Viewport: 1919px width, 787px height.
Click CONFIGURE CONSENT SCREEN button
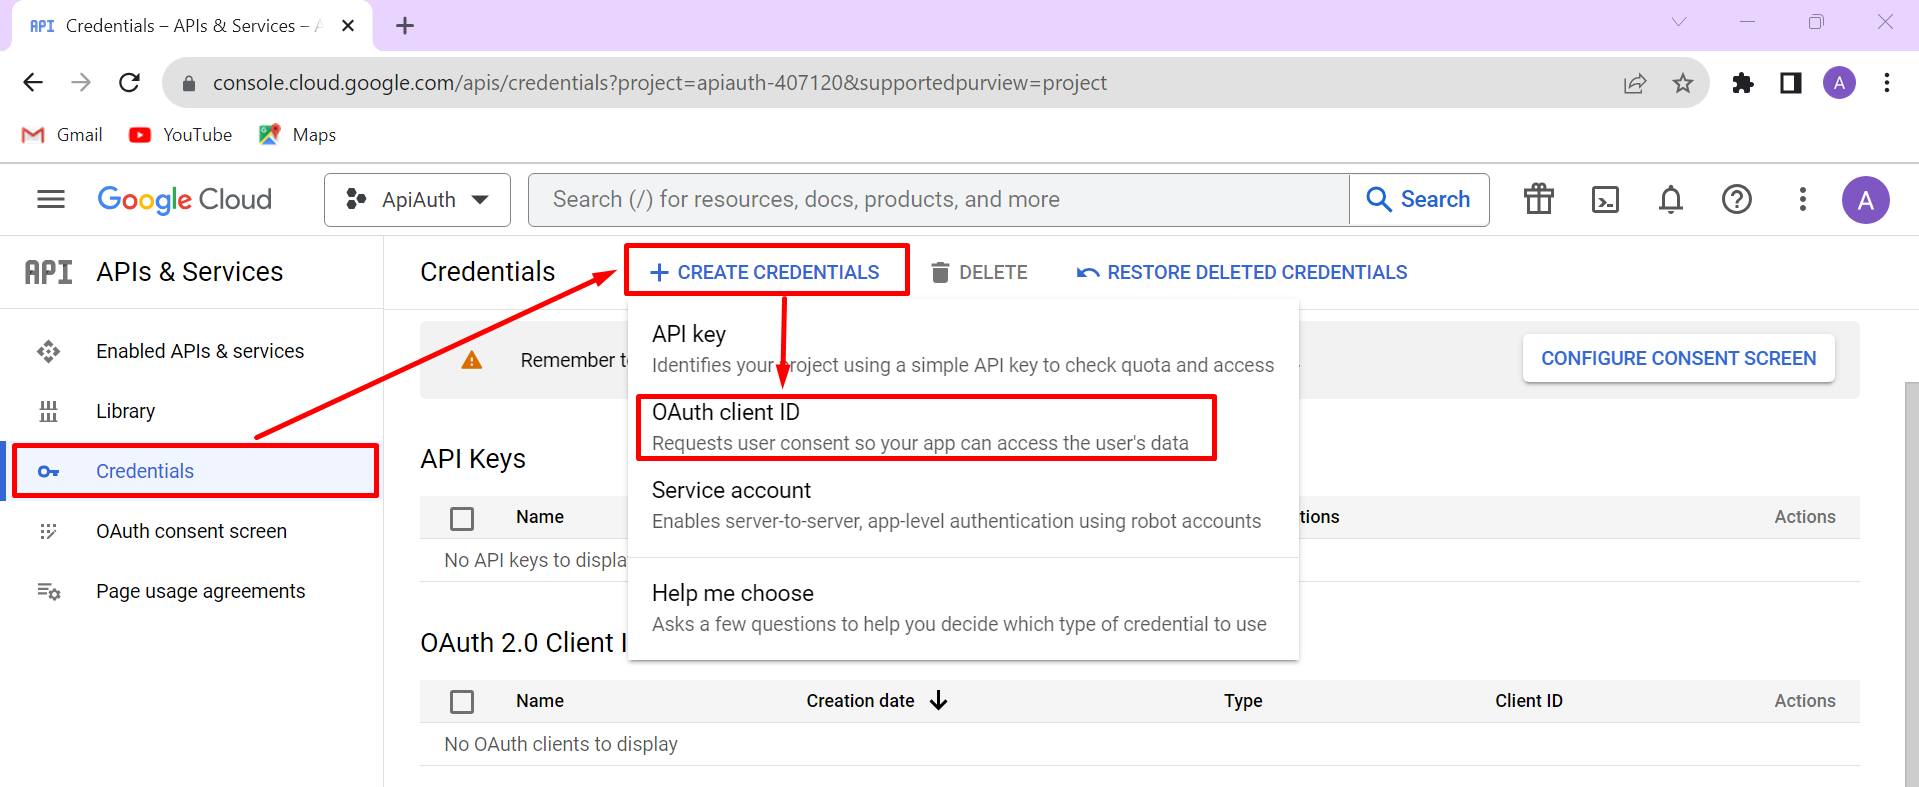pos(1678,358)
